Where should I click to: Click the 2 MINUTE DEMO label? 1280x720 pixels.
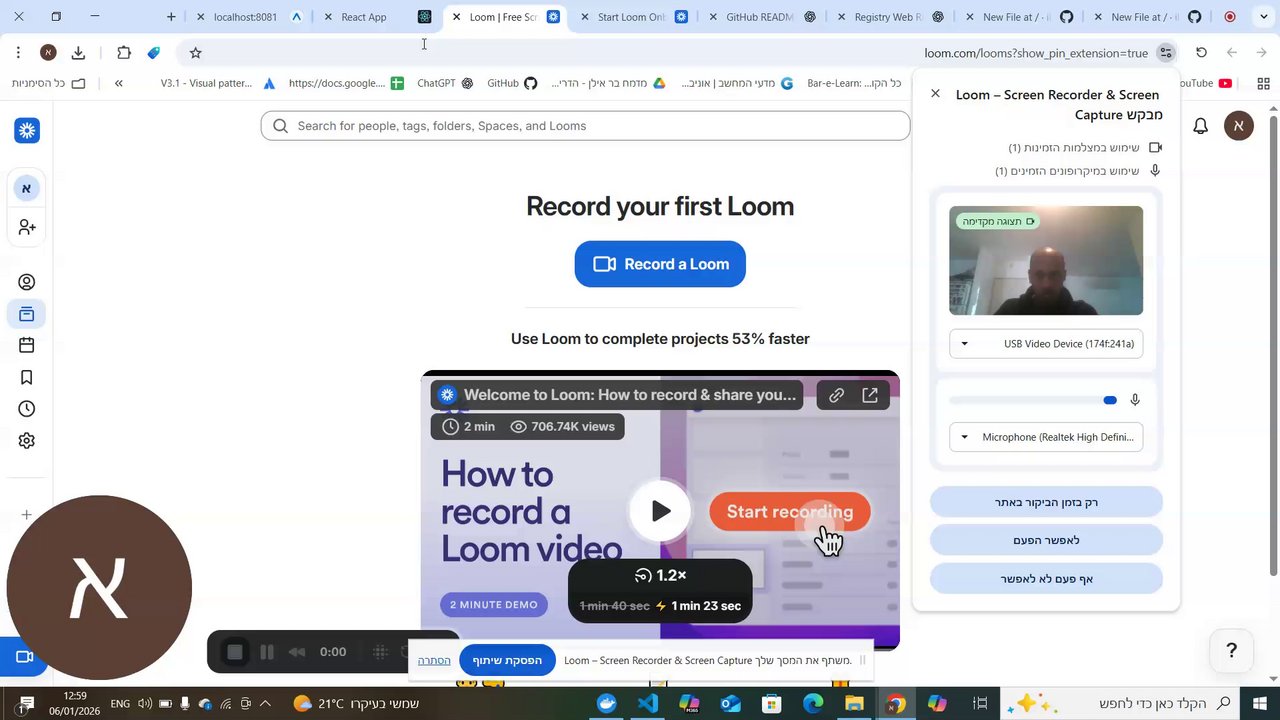pos(493,605)
